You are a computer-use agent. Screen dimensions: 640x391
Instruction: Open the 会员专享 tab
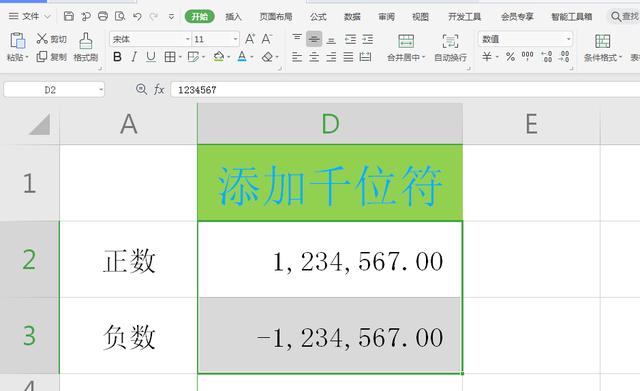pos(517,17)
